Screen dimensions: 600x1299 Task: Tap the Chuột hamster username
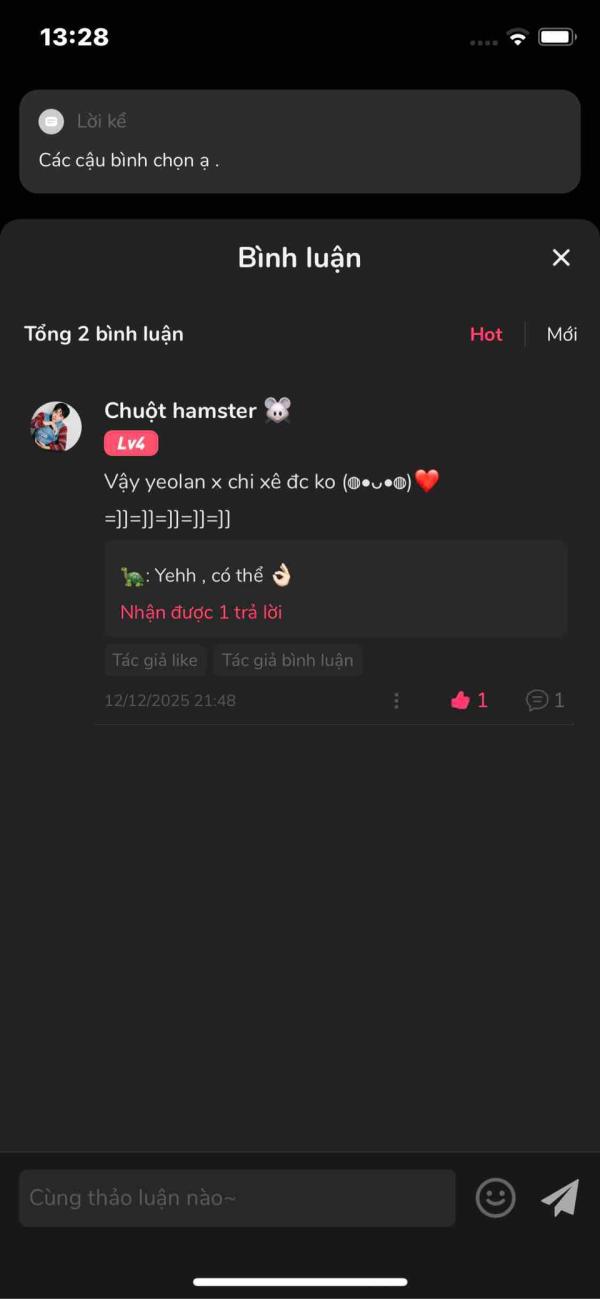pos(180,410)
